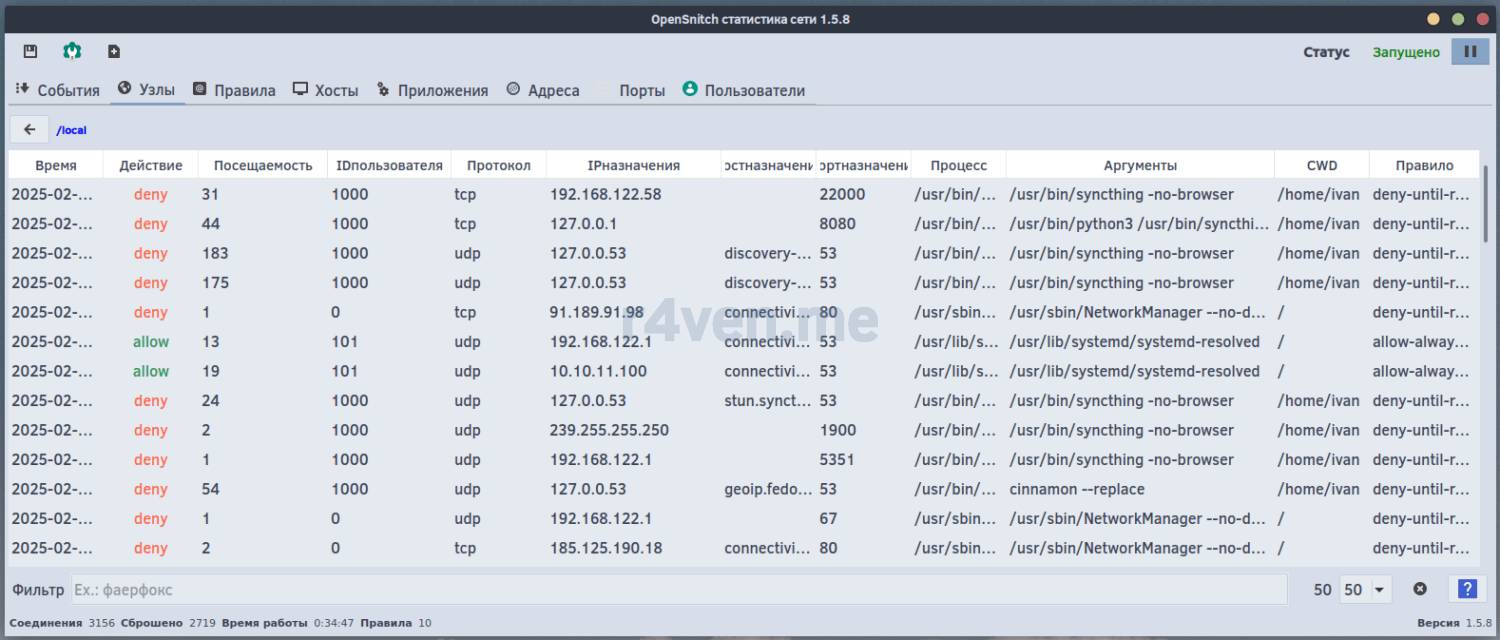
Task: Click the Фильтр text input field
Action: coord(678,590)
